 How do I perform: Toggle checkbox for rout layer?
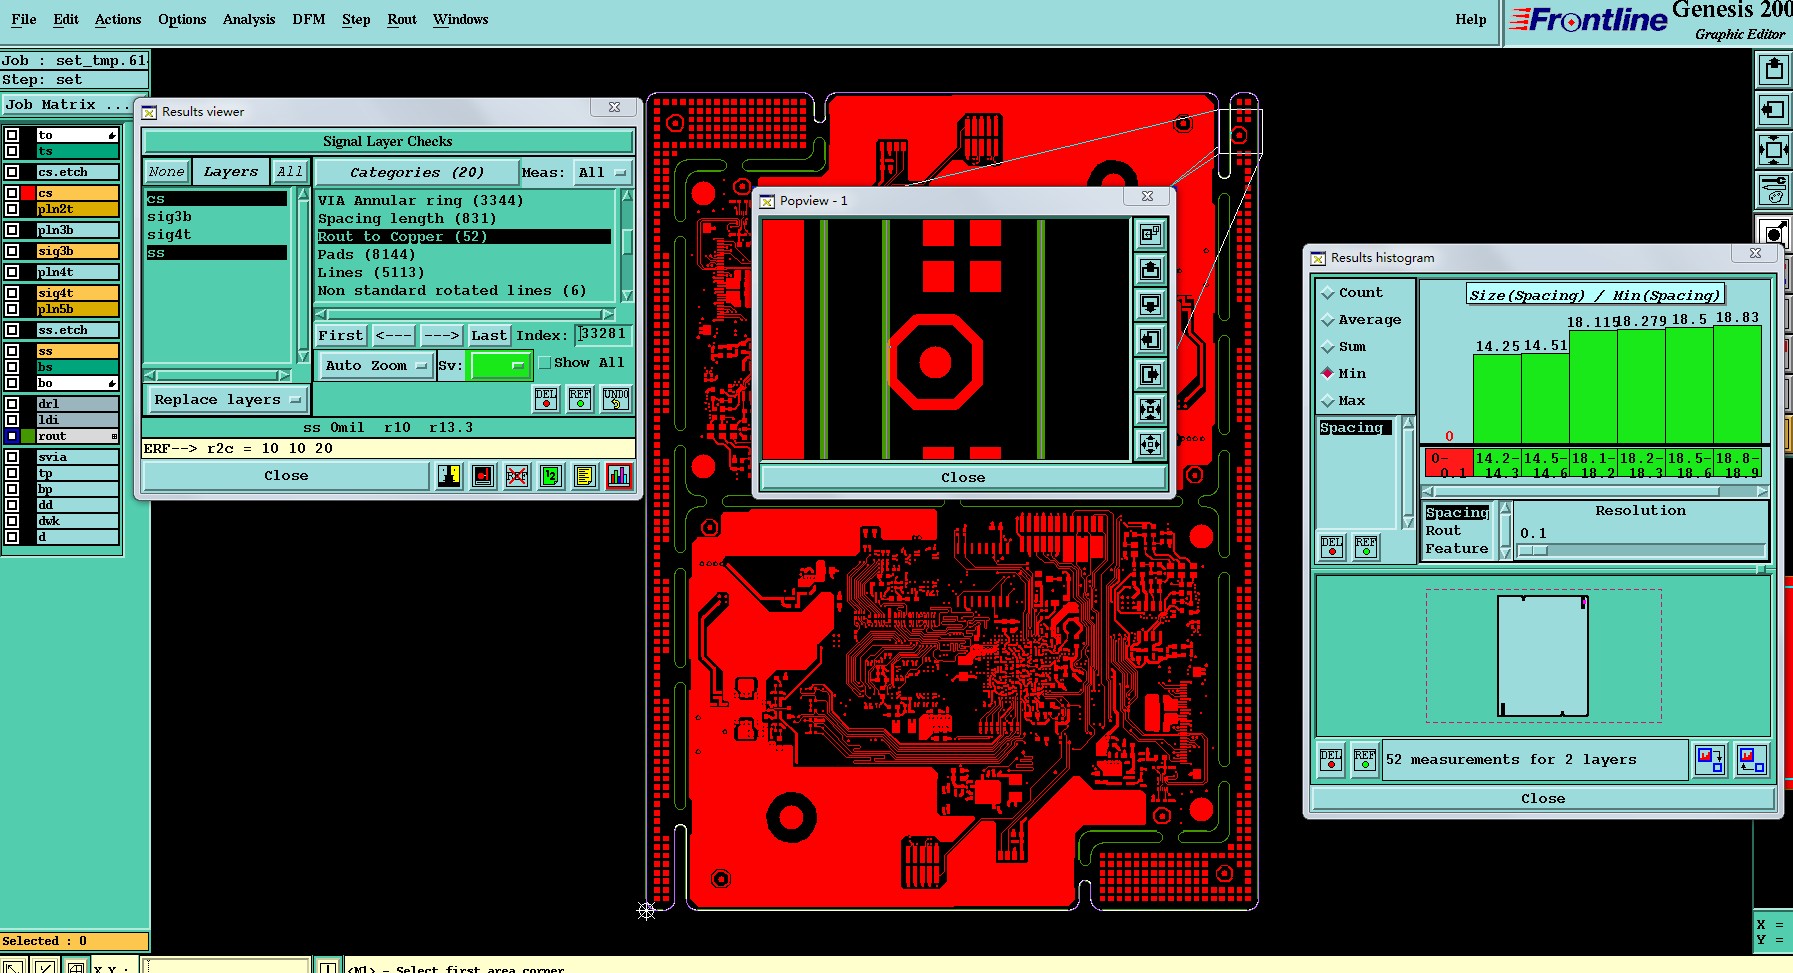[x=12, y=436]
